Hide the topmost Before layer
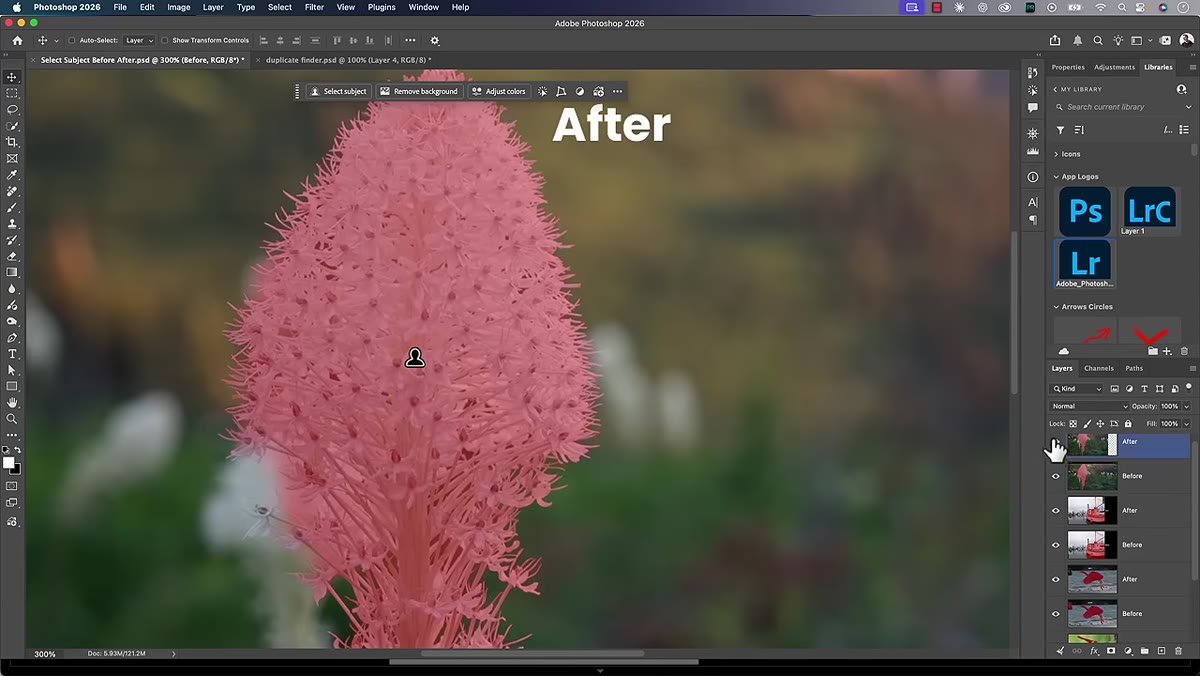This screenshot has height=676, width=1200. coord(1056,476)
